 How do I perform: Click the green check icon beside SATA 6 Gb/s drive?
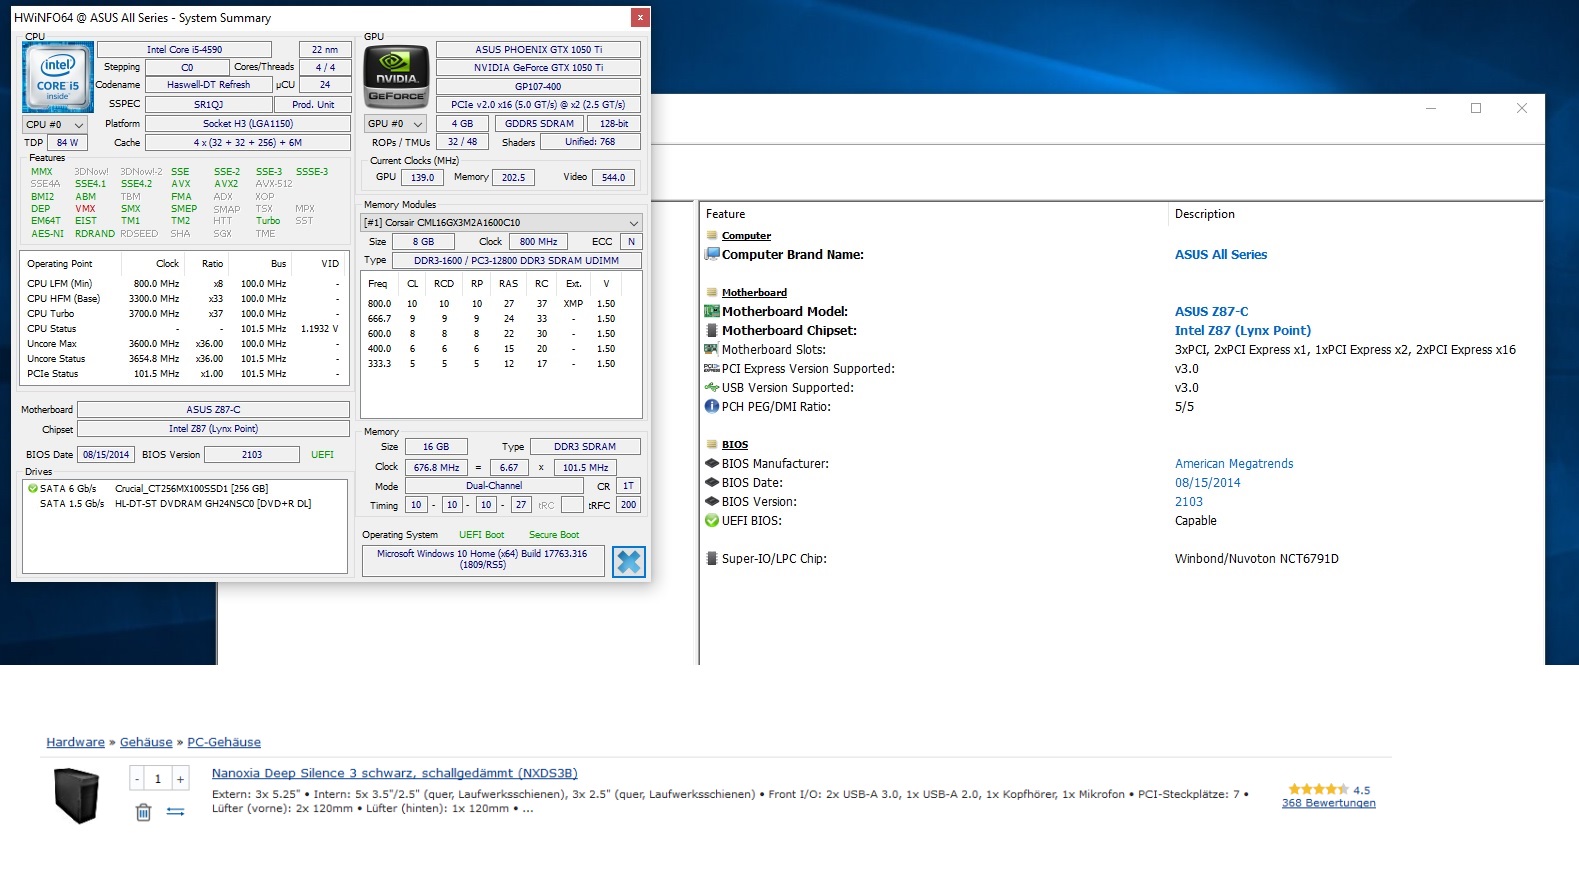[32, 489]
